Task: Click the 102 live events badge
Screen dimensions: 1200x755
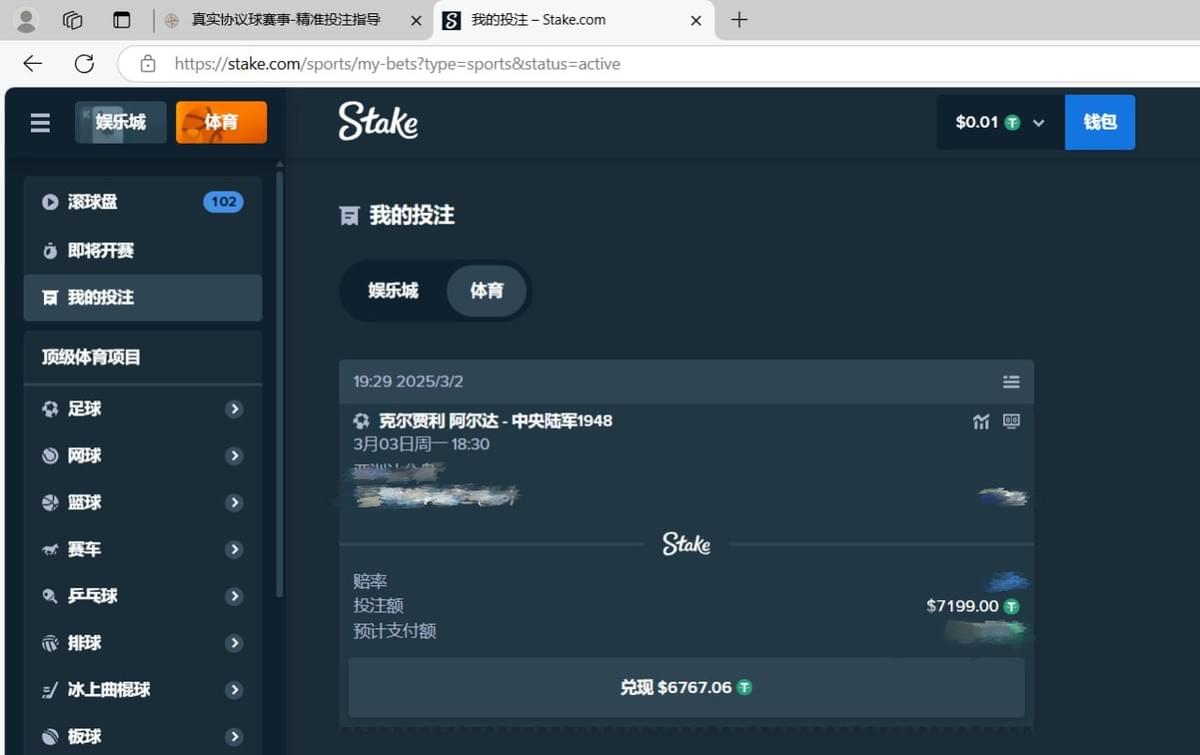Action: tap(224, 202)
